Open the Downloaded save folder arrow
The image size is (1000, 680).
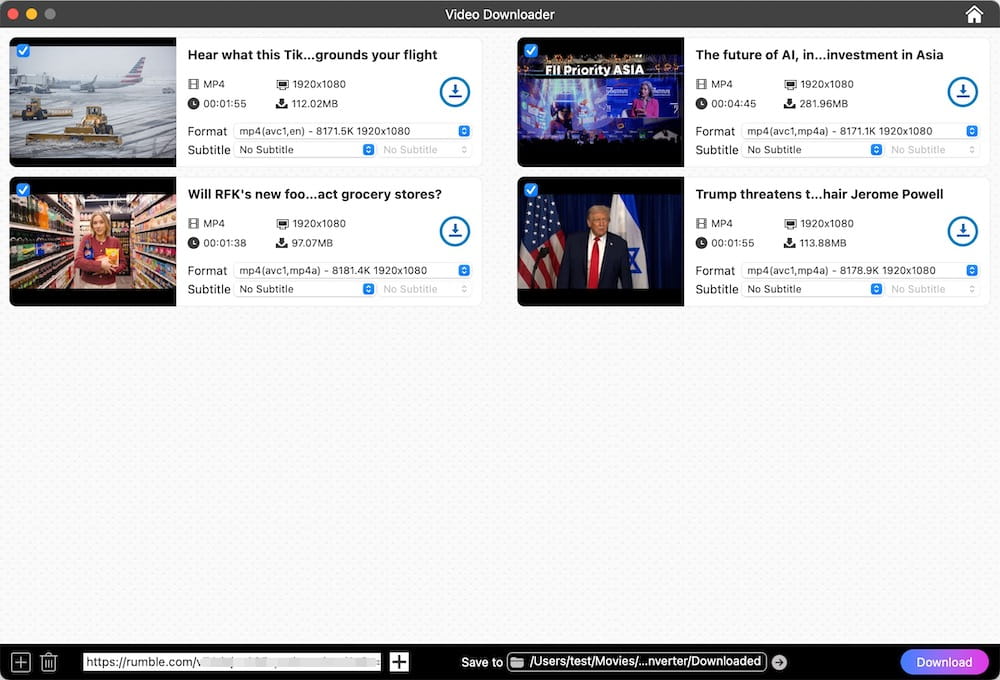pos(779,661)
